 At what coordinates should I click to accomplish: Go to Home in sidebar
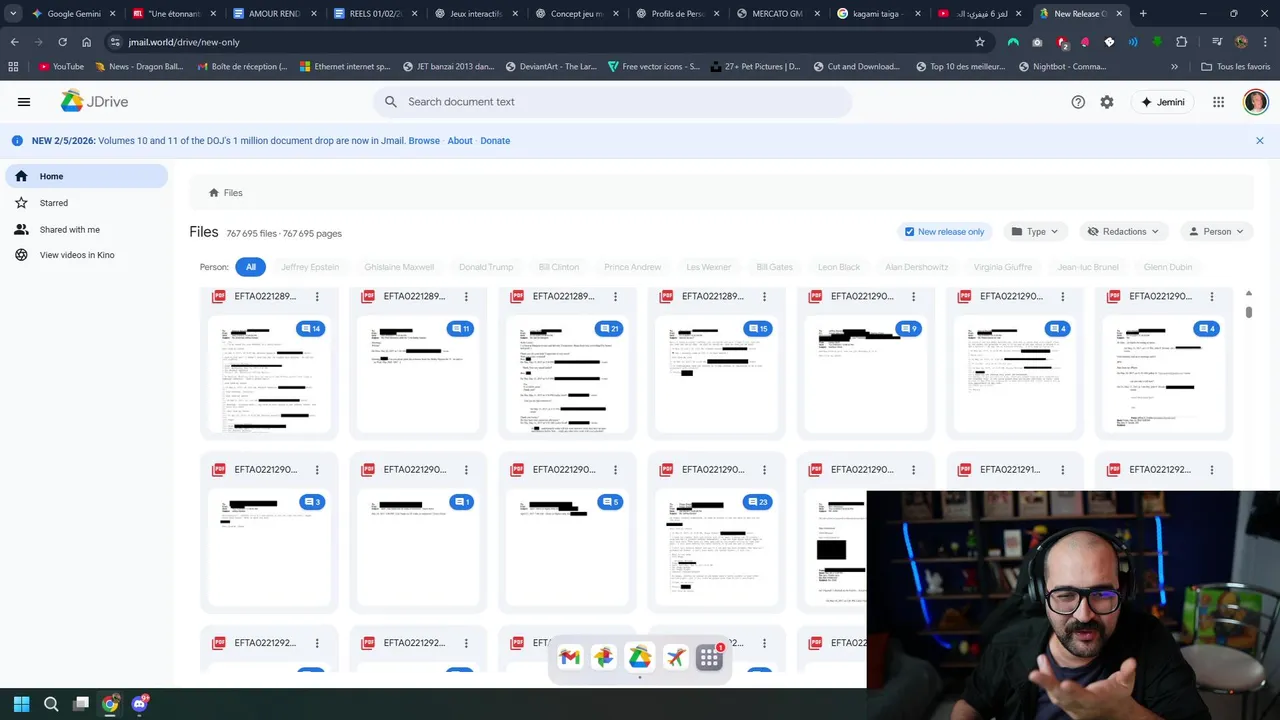tap(86, 176)
